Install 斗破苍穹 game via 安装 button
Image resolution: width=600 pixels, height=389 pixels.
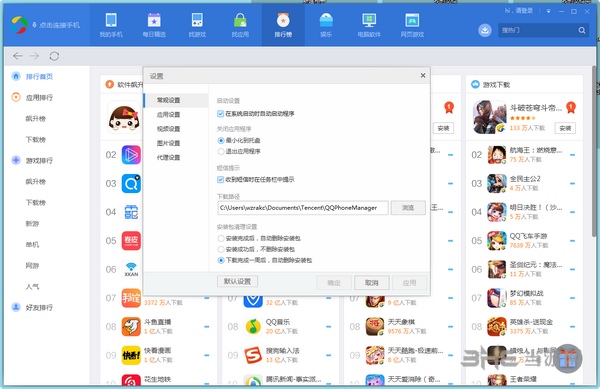click(x=565, y=128)
